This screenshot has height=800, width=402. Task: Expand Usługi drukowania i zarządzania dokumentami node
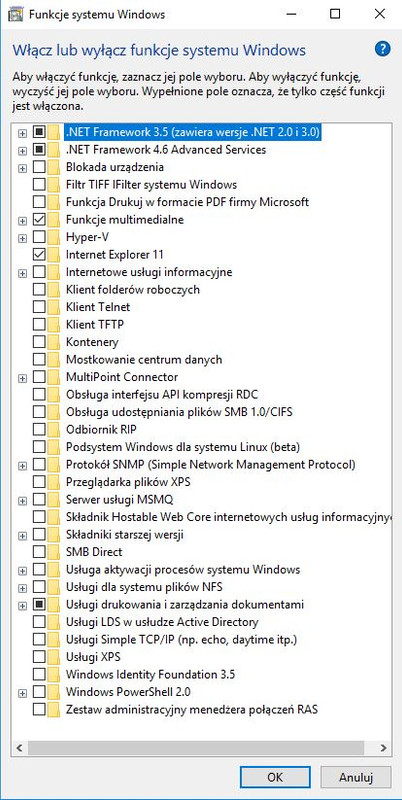[22, 605]
